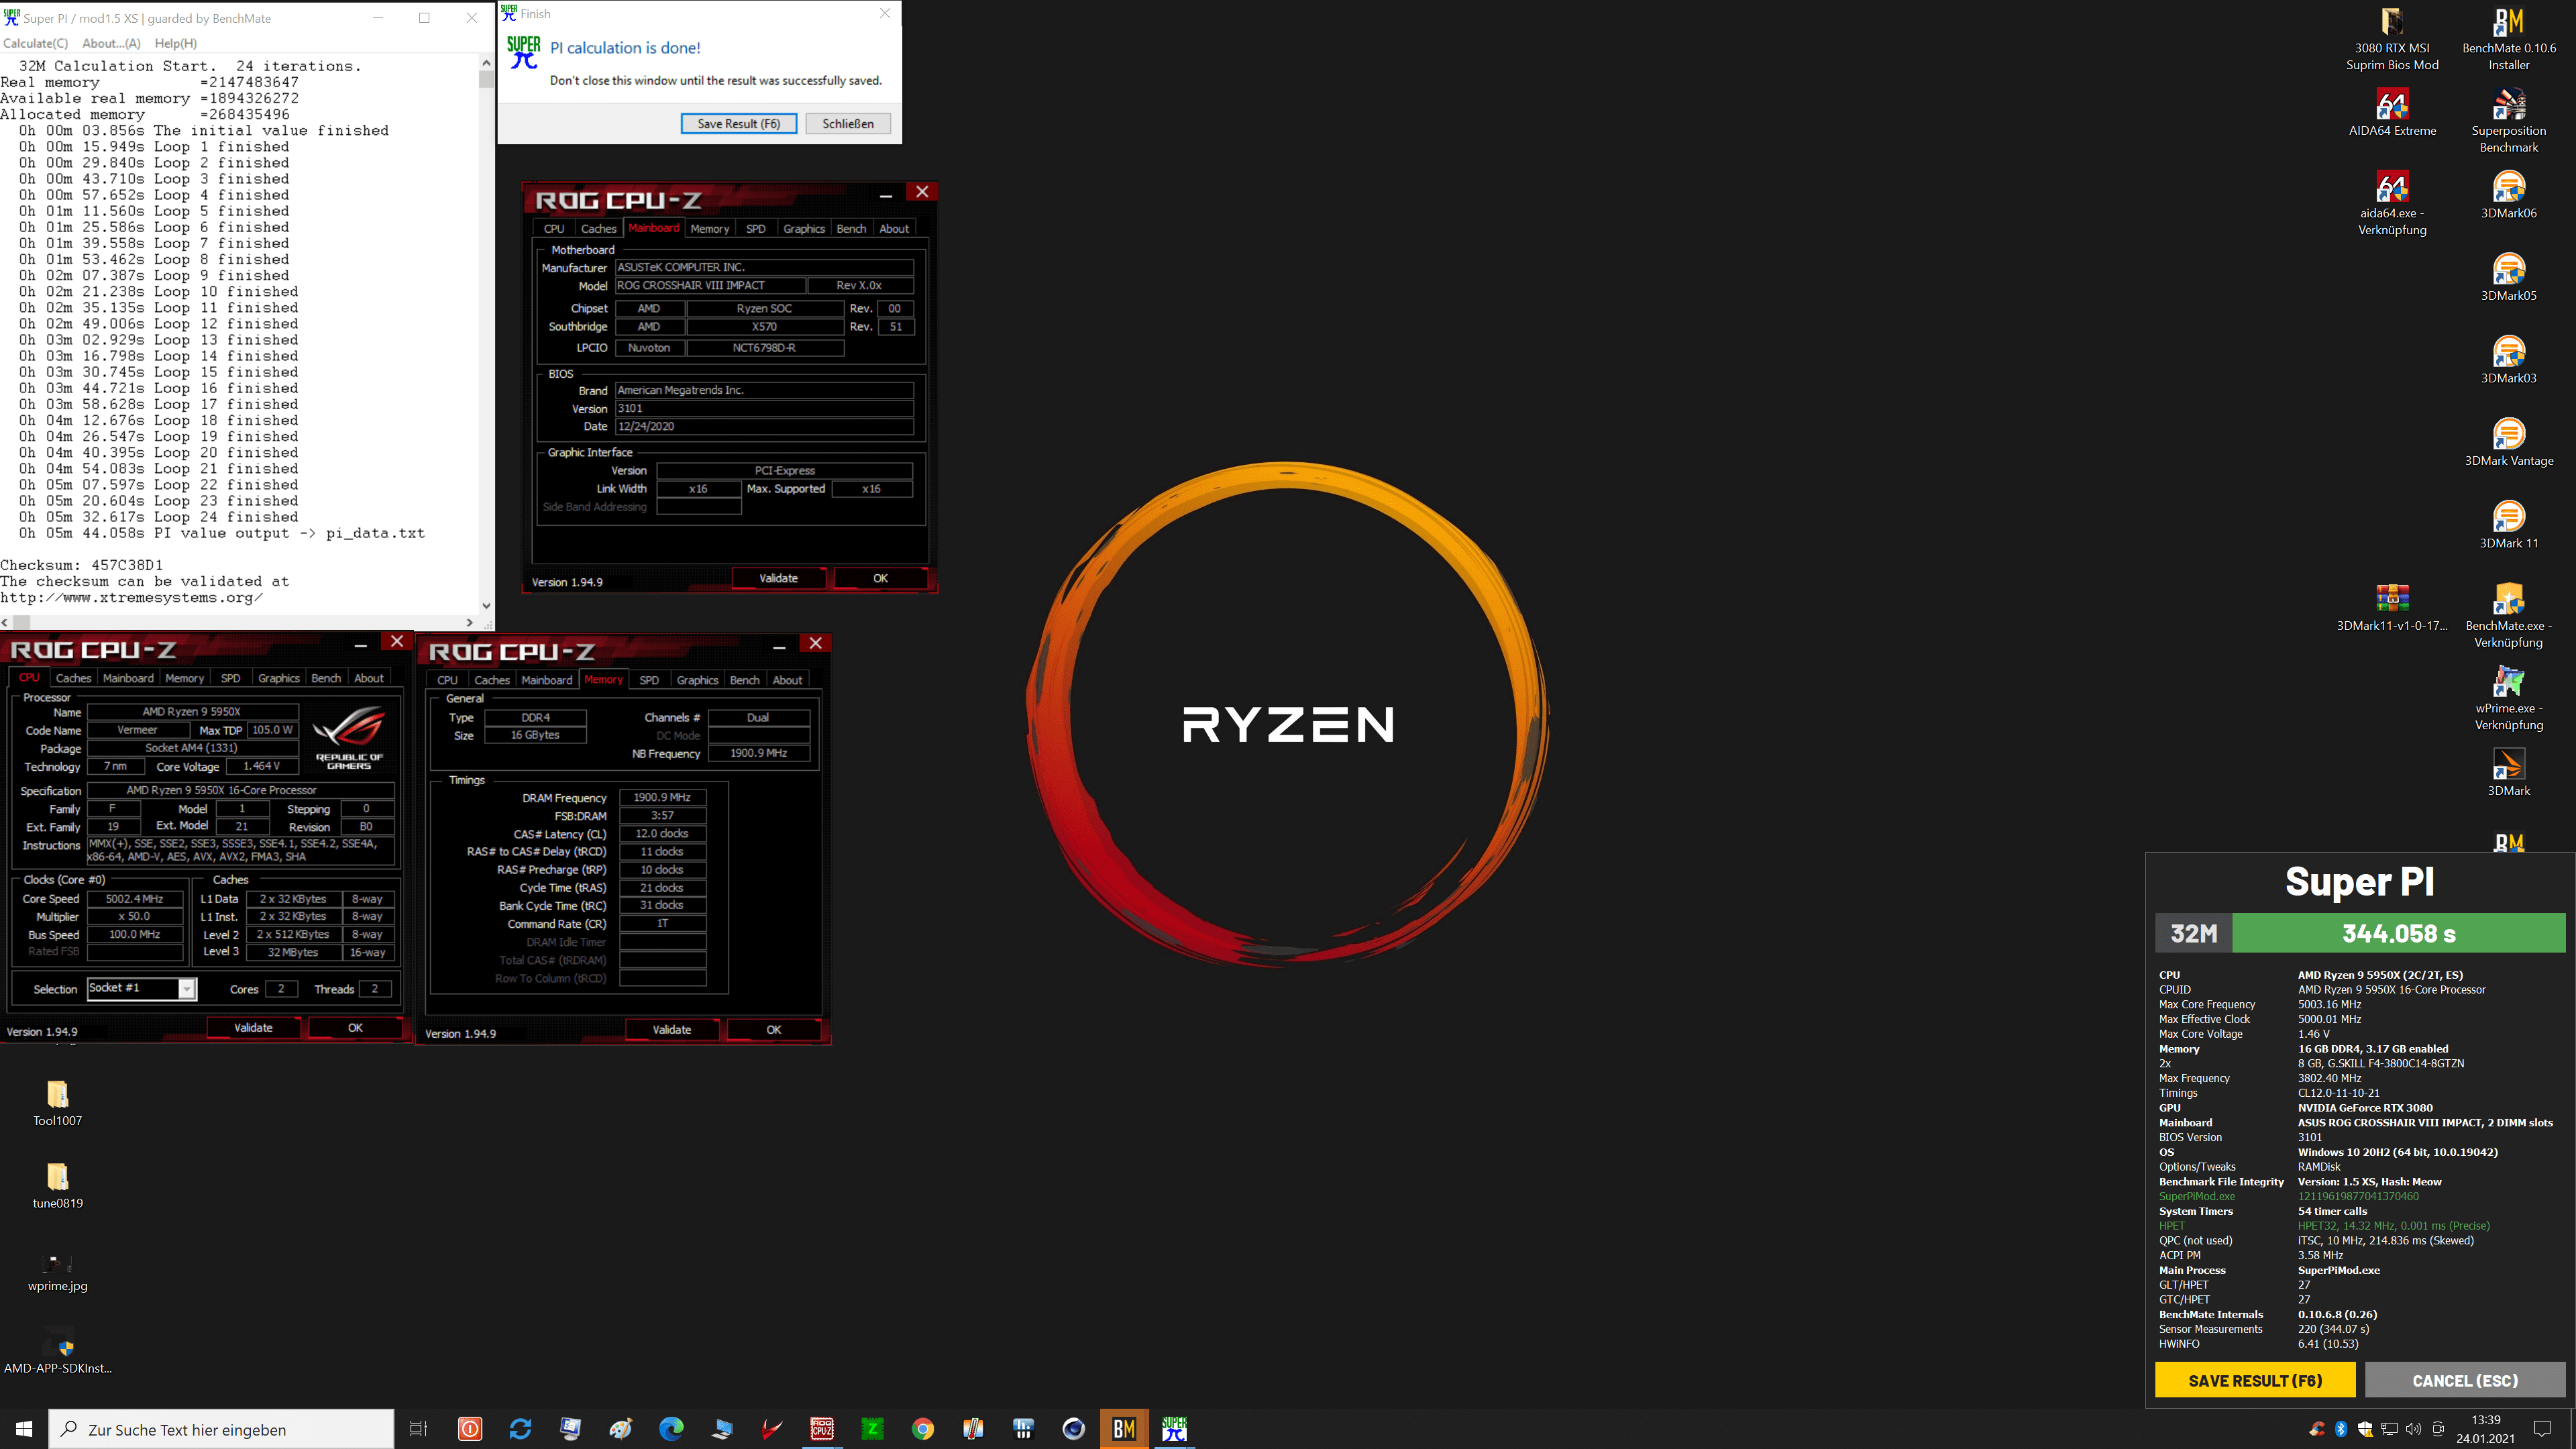Switch to Bench tab in Mainboard CPU-Z window

click(851, 229)
